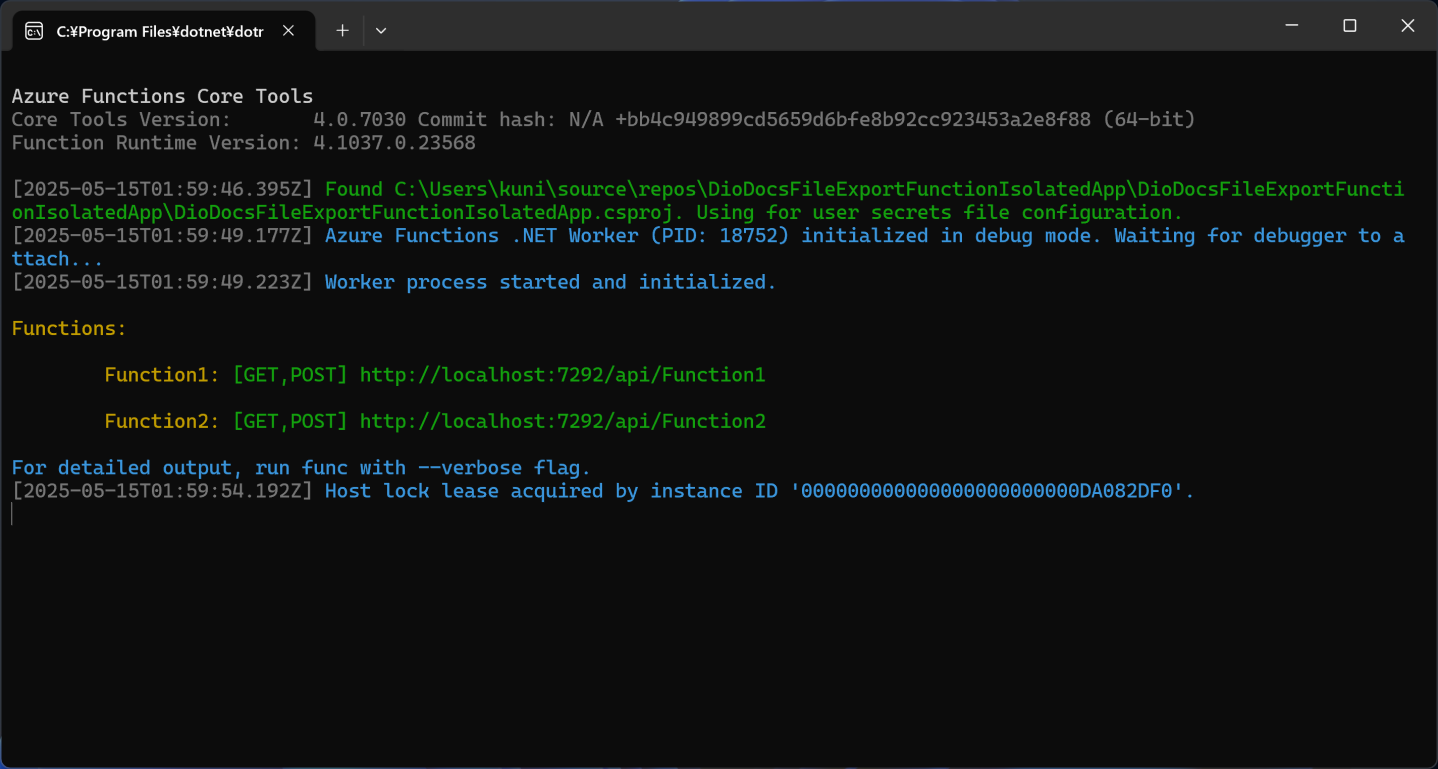Close the dotnet terminal tab
This screenshot has width=1438, height=769.
tap(288, 31)
